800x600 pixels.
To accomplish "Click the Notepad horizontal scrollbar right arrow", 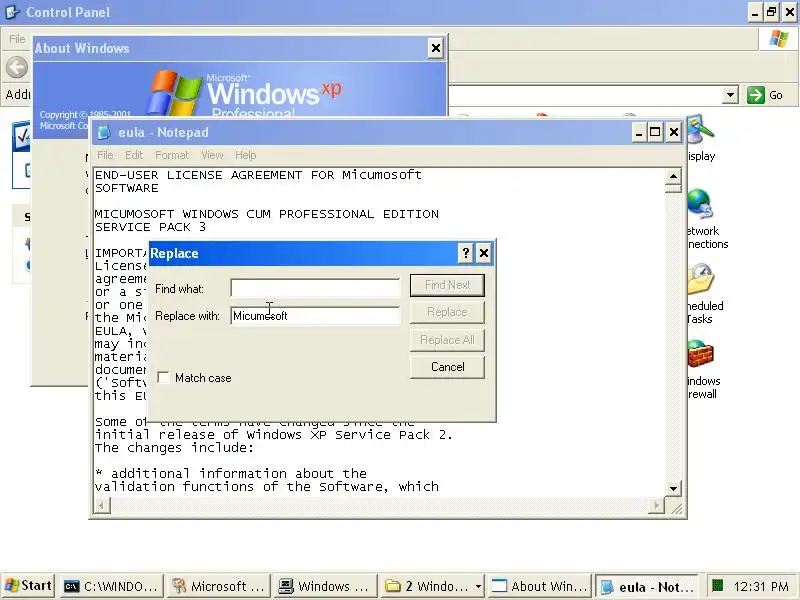I will point(657,506).
